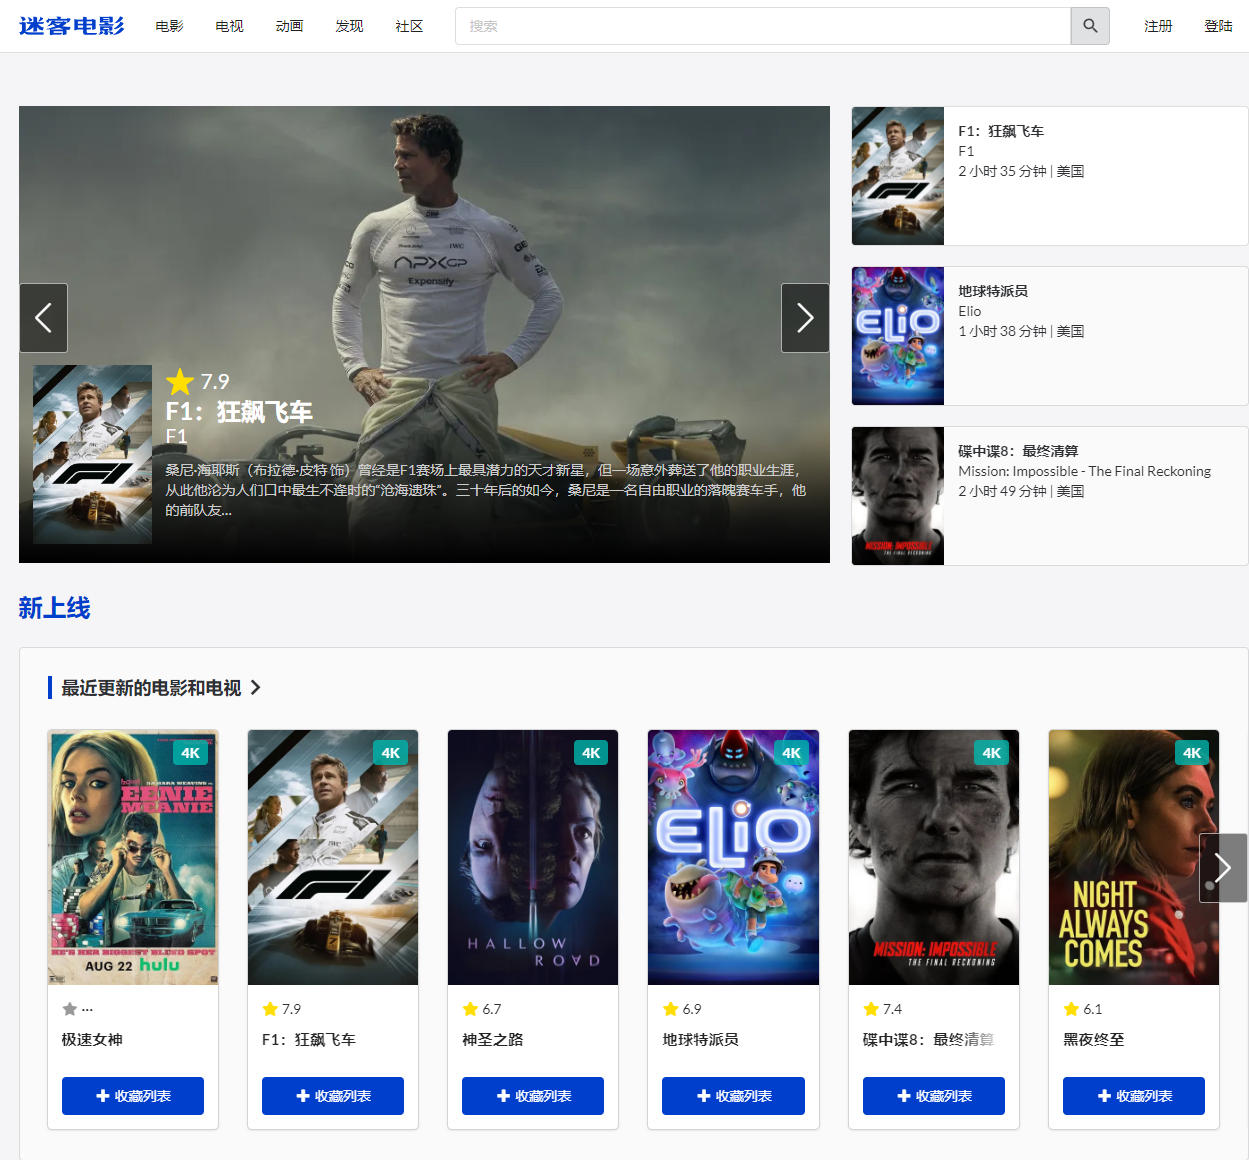Click the 4K badge on Hallow Road poster
1249x1160 pixels.
[591, 753]
